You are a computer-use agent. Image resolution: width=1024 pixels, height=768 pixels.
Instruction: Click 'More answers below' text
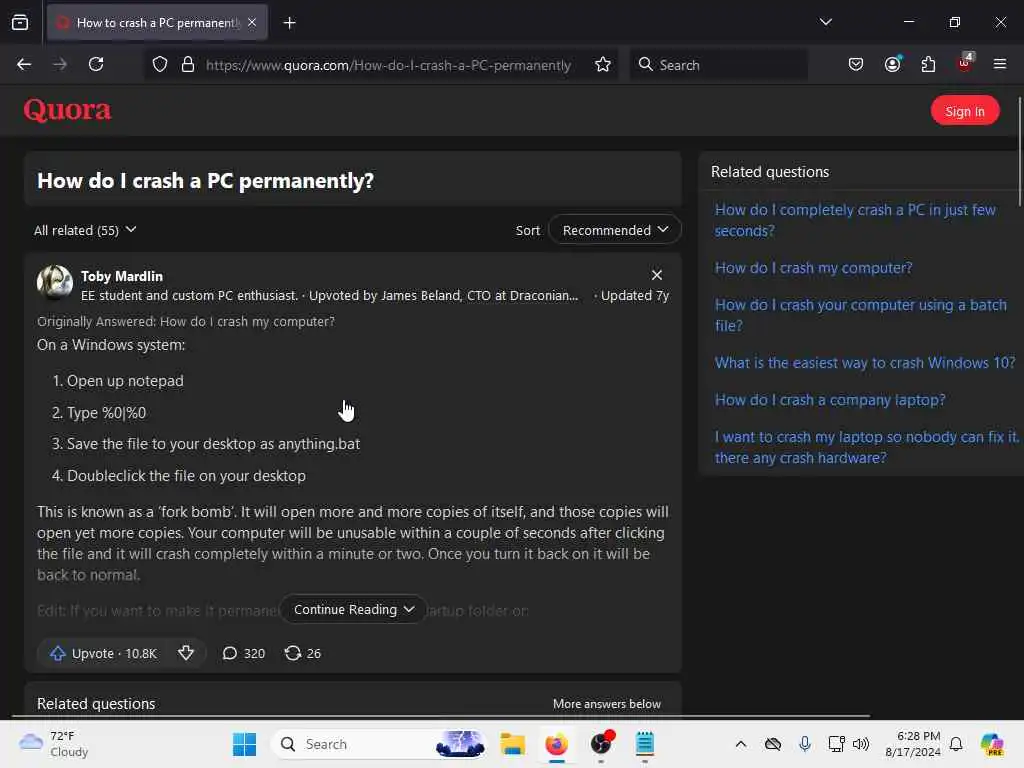click(607, 704)
